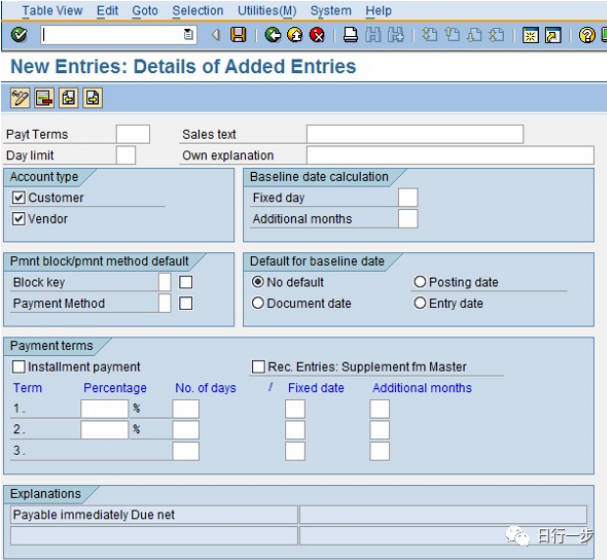
Task: Create new session icon
Action: [x=530, y=35]
